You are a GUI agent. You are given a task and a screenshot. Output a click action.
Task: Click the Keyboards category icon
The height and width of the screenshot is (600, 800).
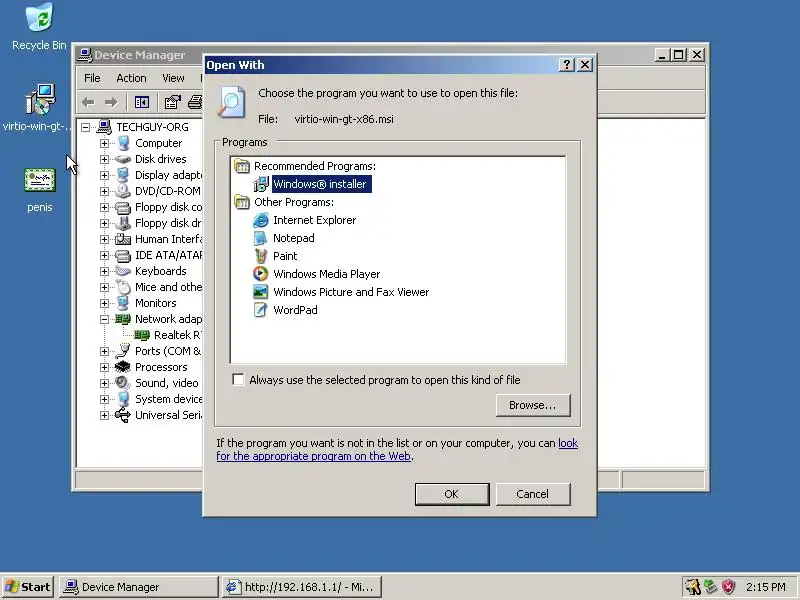coord(123,271)
